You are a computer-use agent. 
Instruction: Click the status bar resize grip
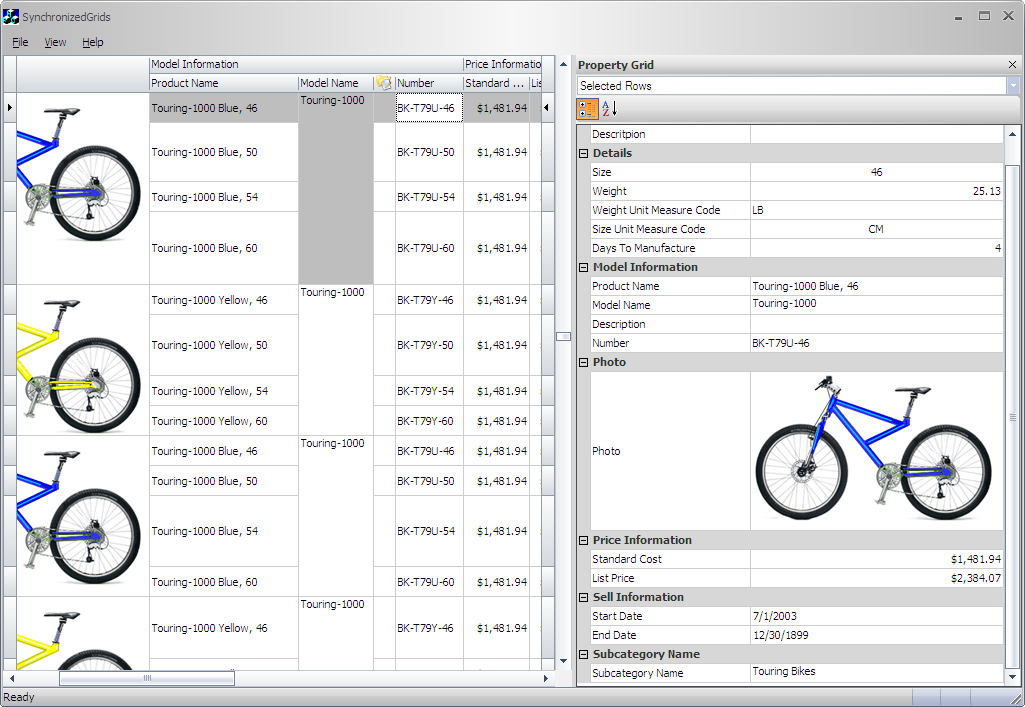point(1016,699)
